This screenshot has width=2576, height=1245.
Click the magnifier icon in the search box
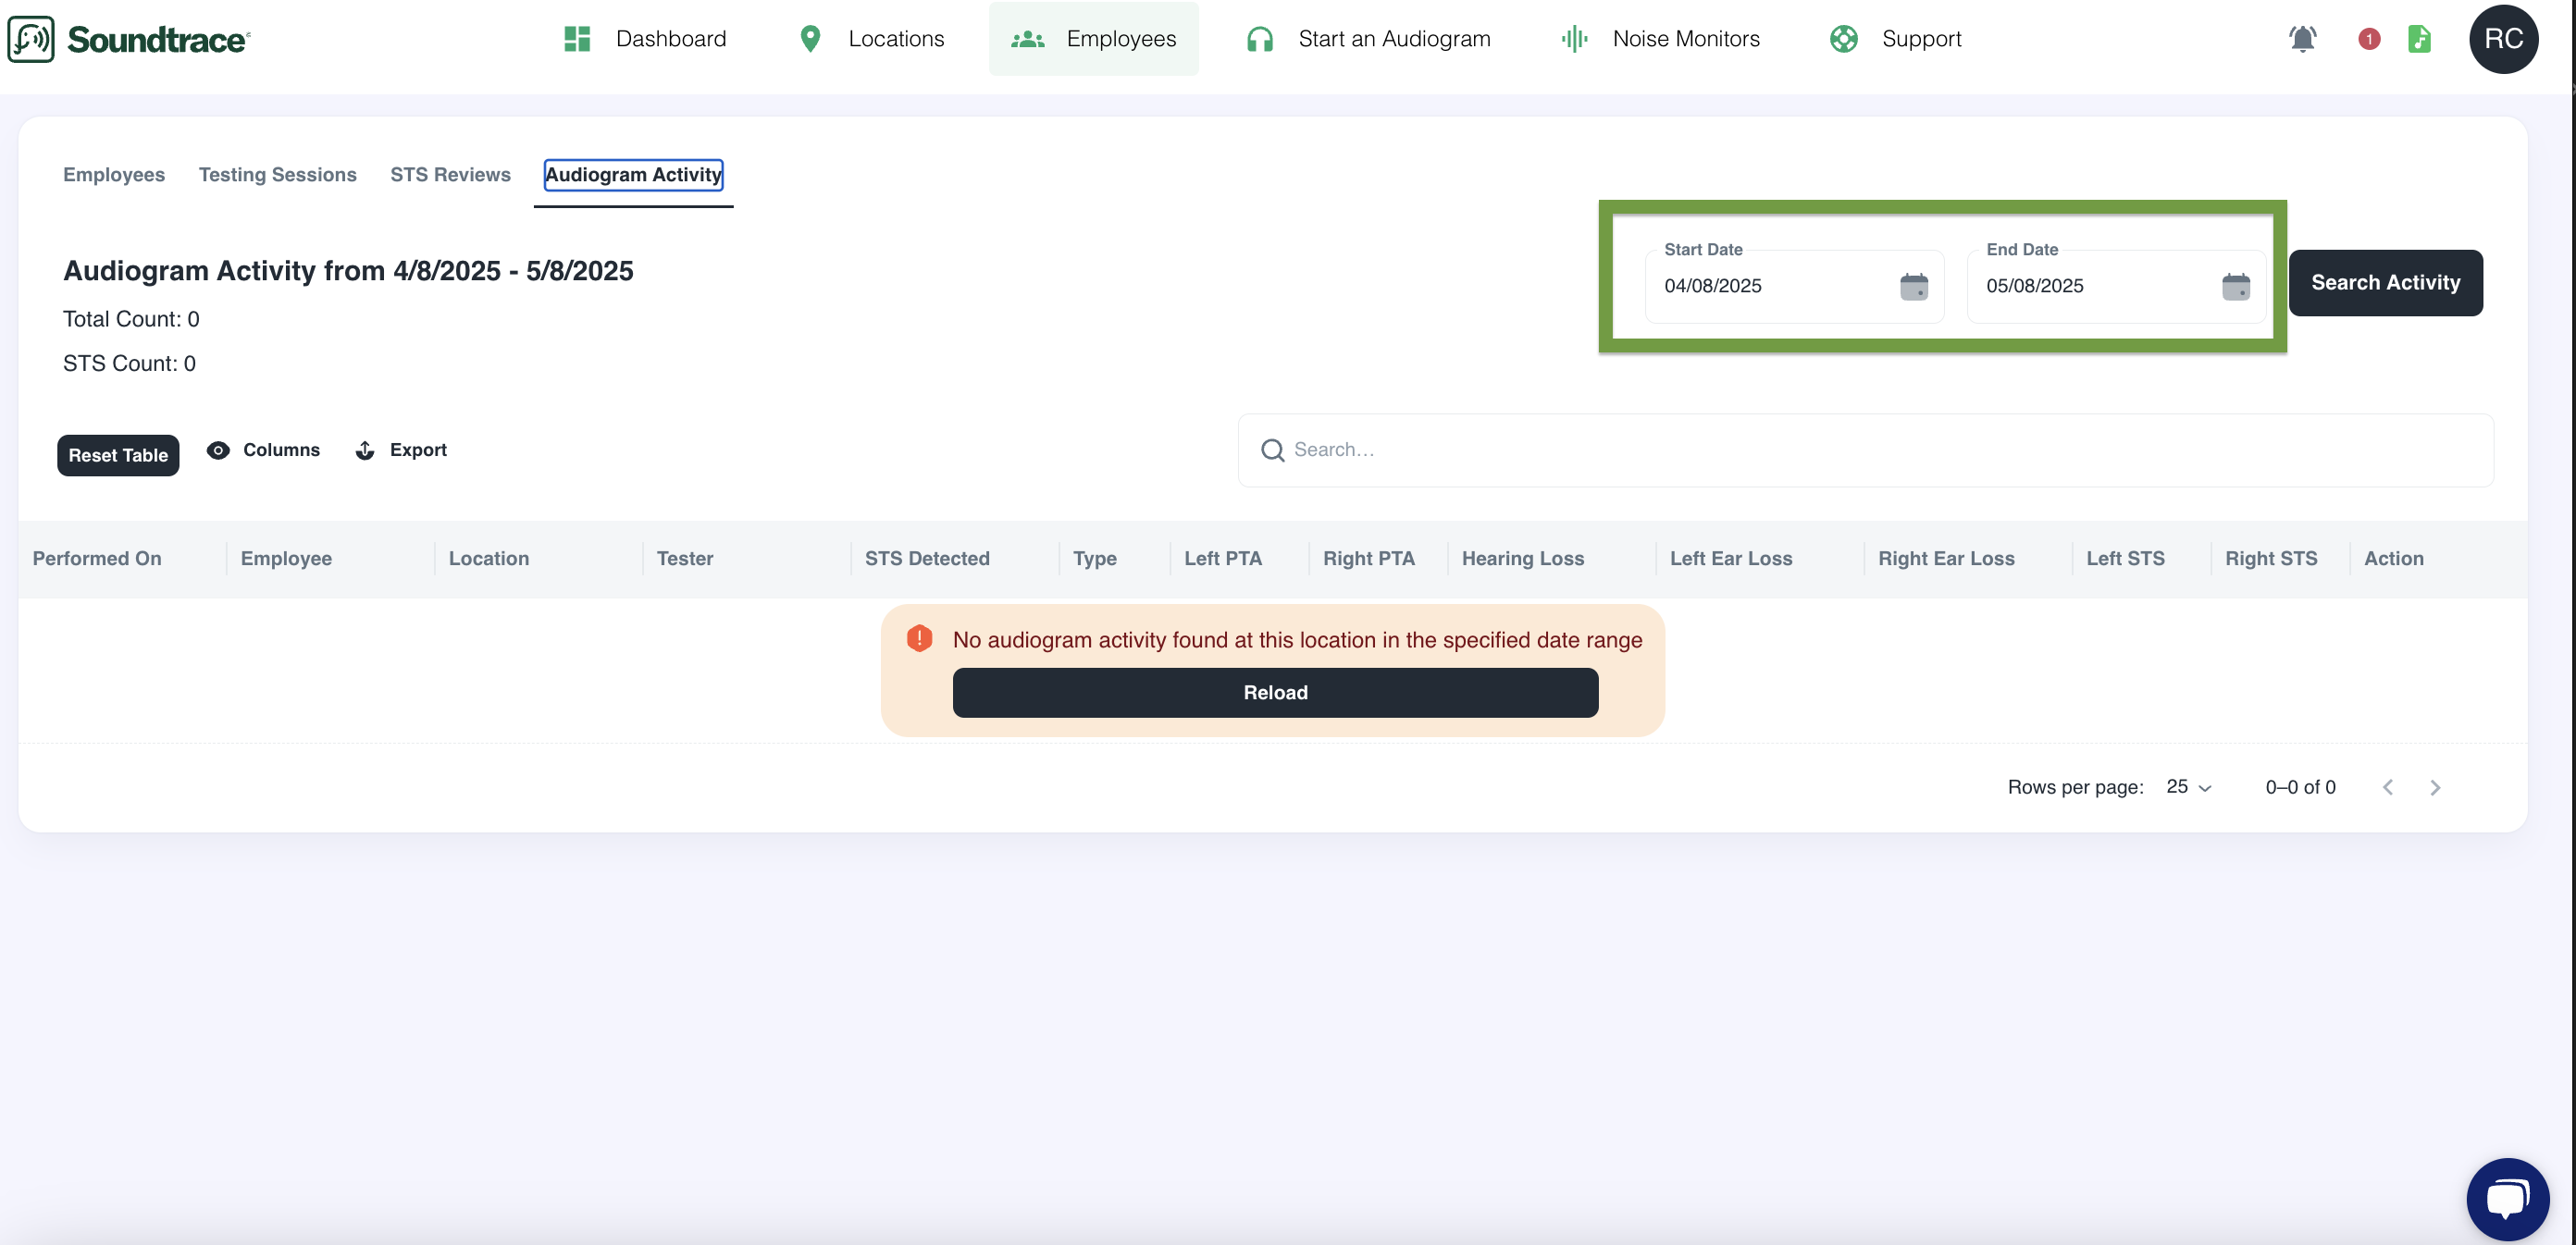1272,450
